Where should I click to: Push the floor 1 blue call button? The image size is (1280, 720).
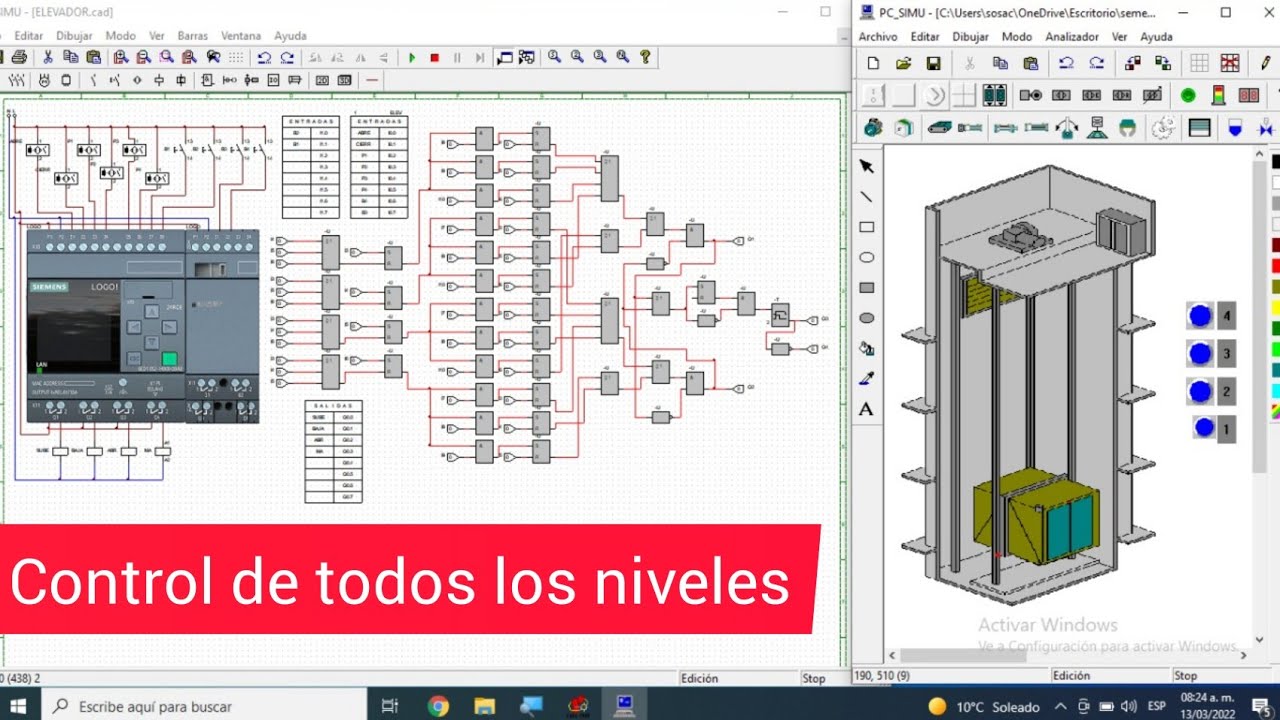tap(1204, 428)
